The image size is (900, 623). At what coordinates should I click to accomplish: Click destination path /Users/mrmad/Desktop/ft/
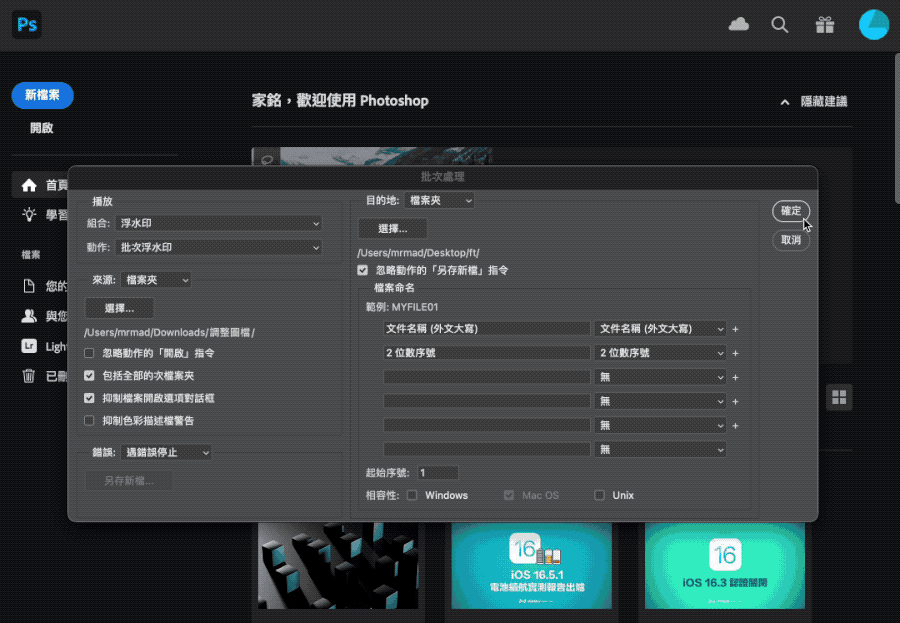(418, 253)
